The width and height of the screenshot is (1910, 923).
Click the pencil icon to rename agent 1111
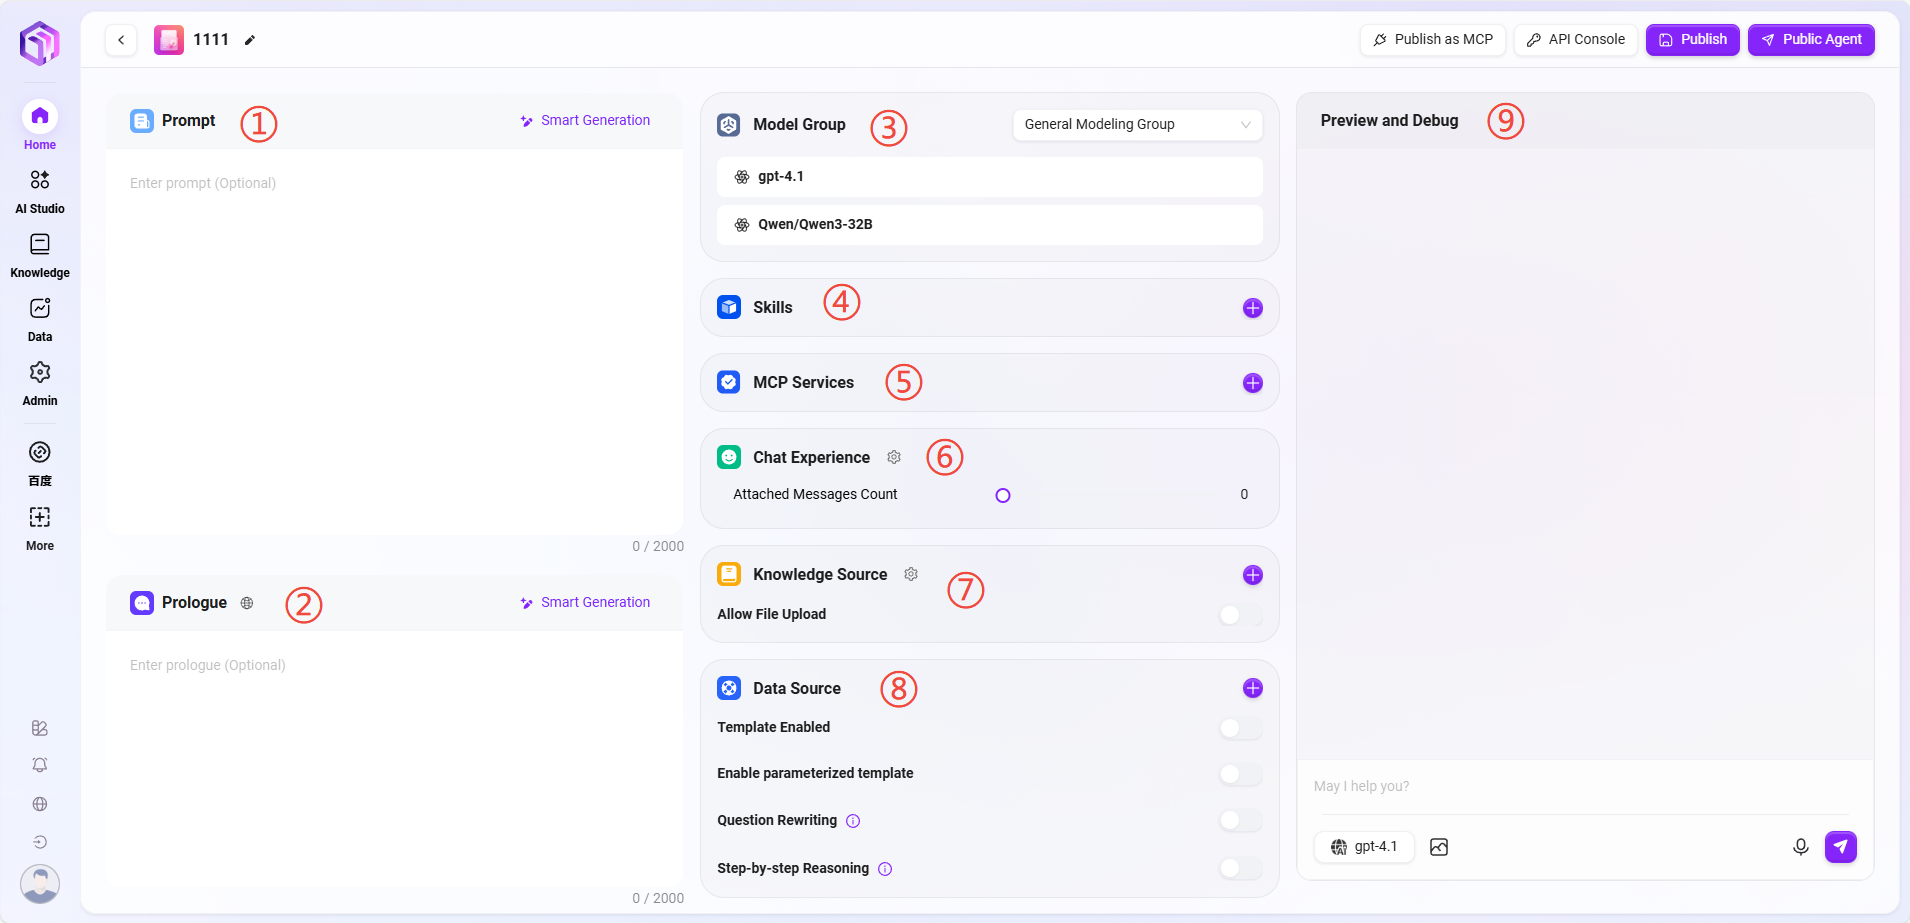(x=250, y=40)
